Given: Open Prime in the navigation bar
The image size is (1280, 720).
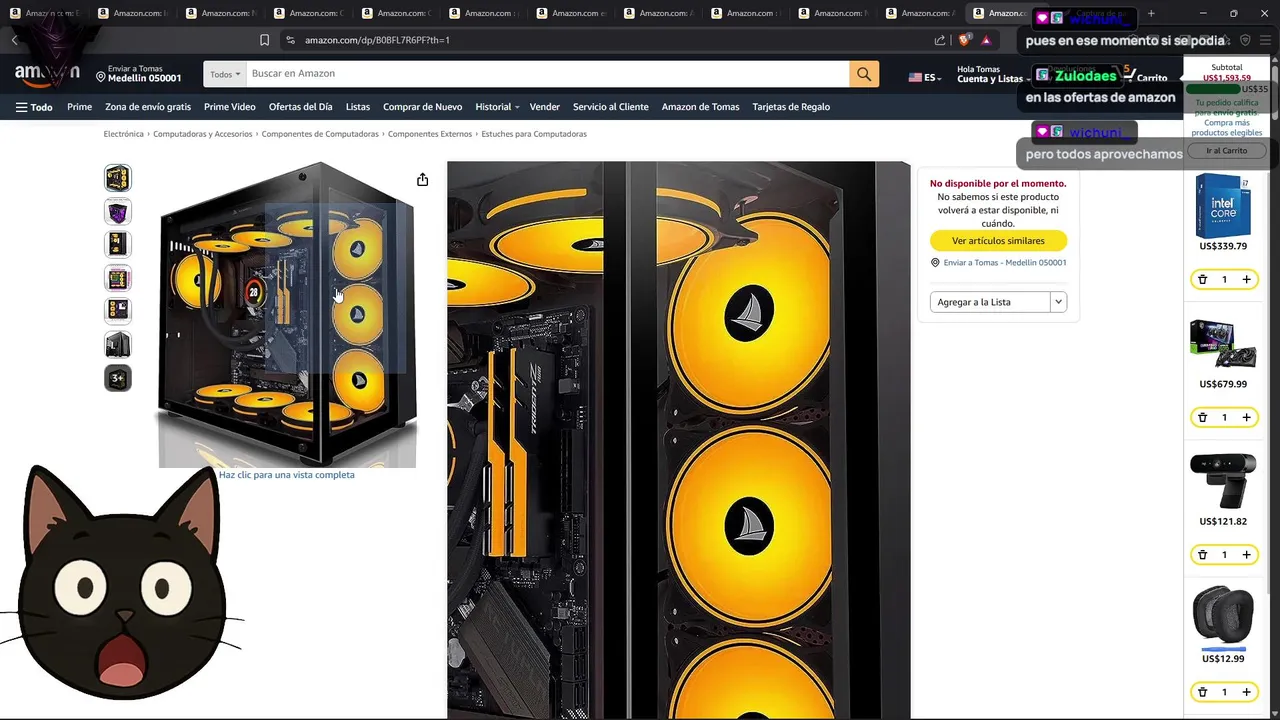Looking at the screenshot, I should [x=79, y=107].
